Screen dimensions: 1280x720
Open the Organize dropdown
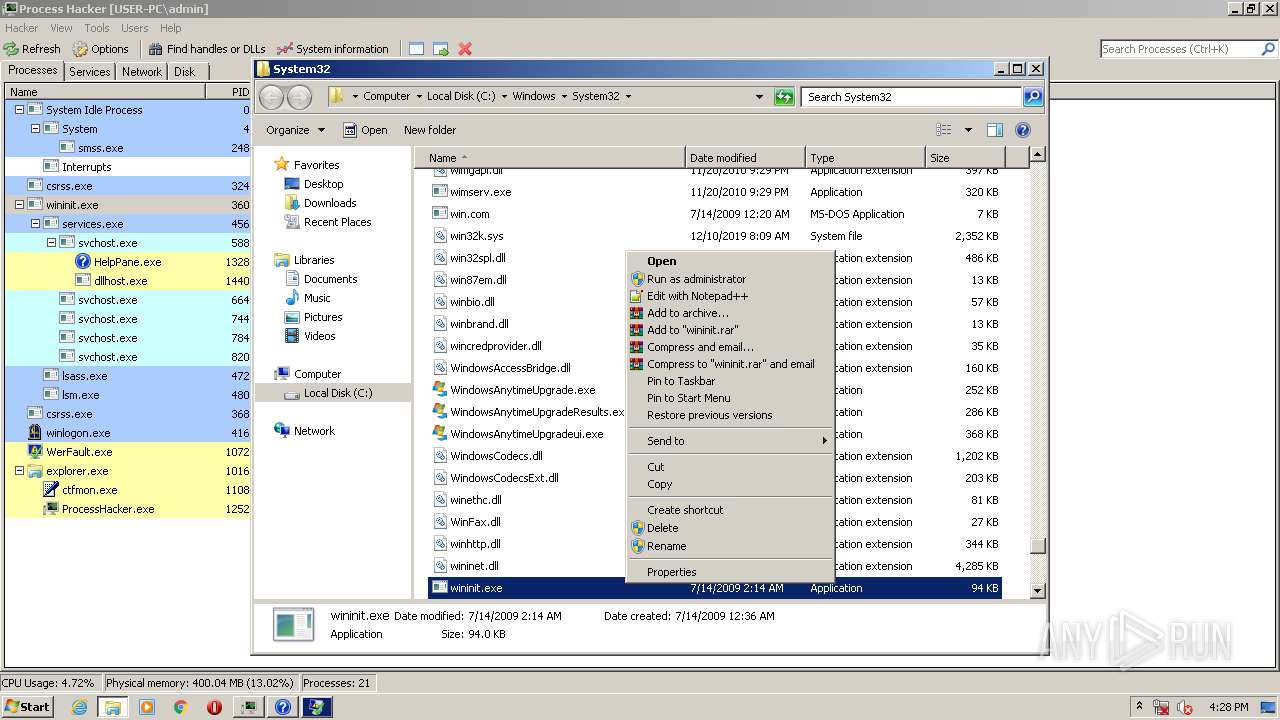click(295, 130)
